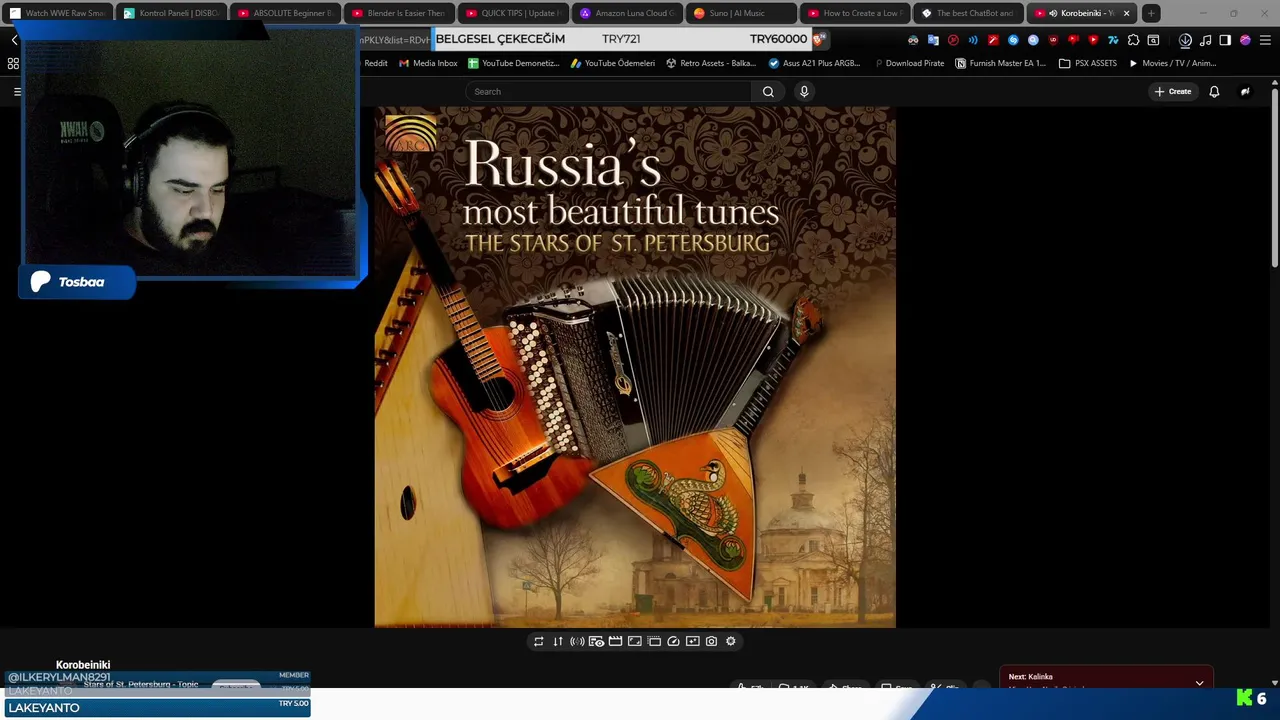Click the browser back arrow

click(x=14, y=40)
